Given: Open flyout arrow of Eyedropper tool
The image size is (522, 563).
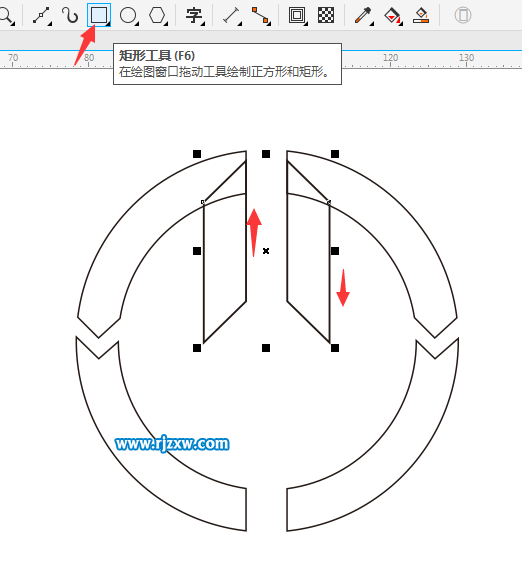Looking at the screenshot, I should (372, 24).
